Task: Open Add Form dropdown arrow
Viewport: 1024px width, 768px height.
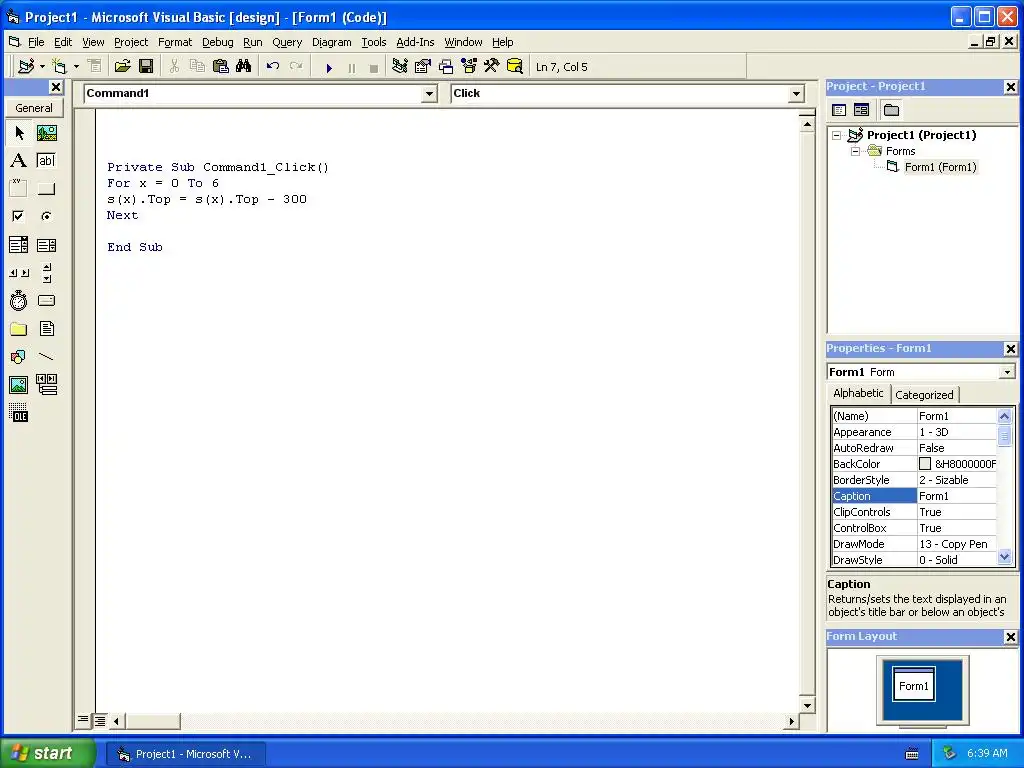Action: pos(76,67)
